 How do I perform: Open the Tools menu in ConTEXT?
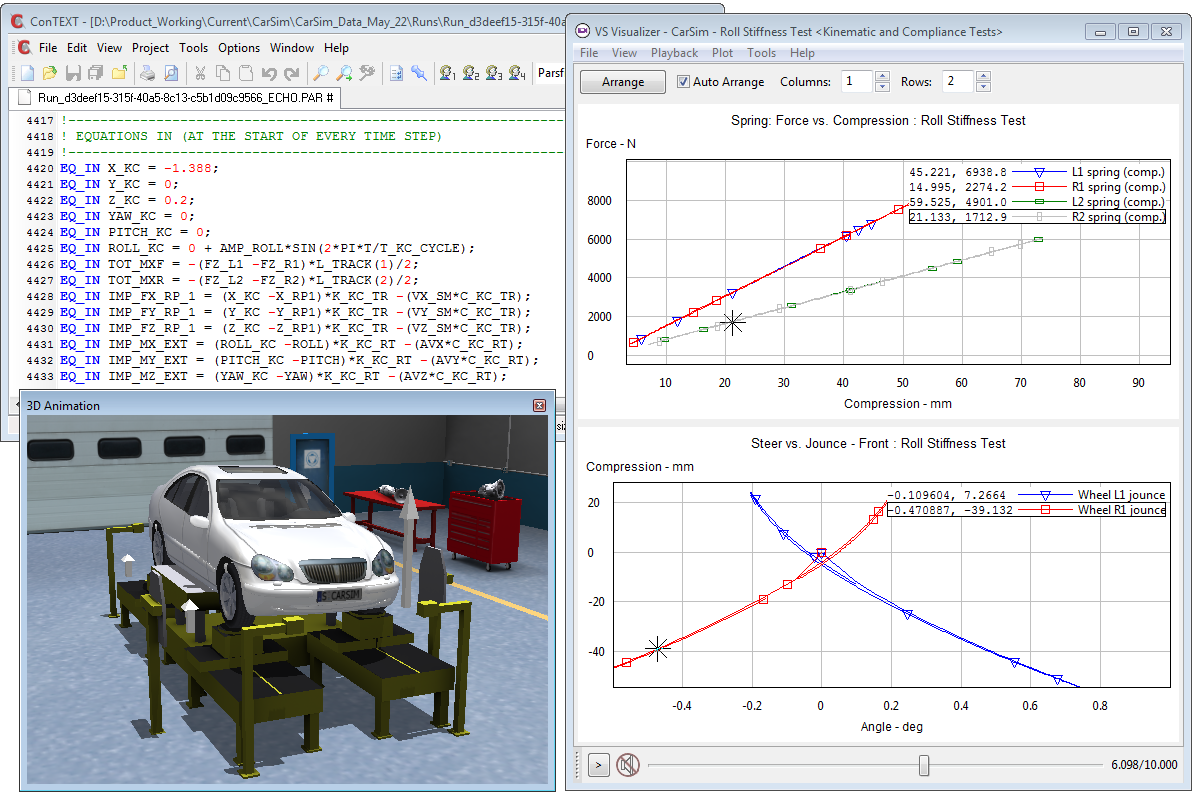(194, 47)
